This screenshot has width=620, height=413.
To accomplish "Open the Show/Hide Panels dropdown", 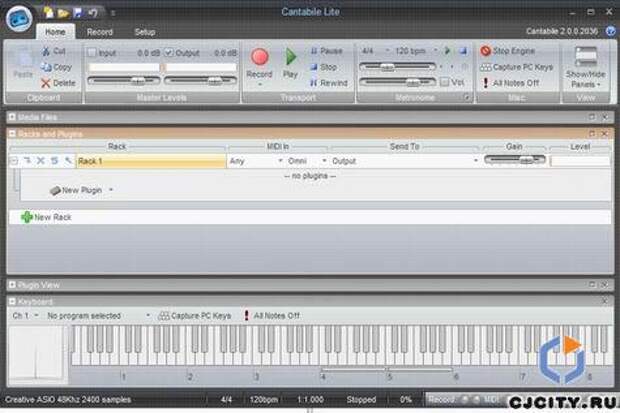I will point(586,67).
